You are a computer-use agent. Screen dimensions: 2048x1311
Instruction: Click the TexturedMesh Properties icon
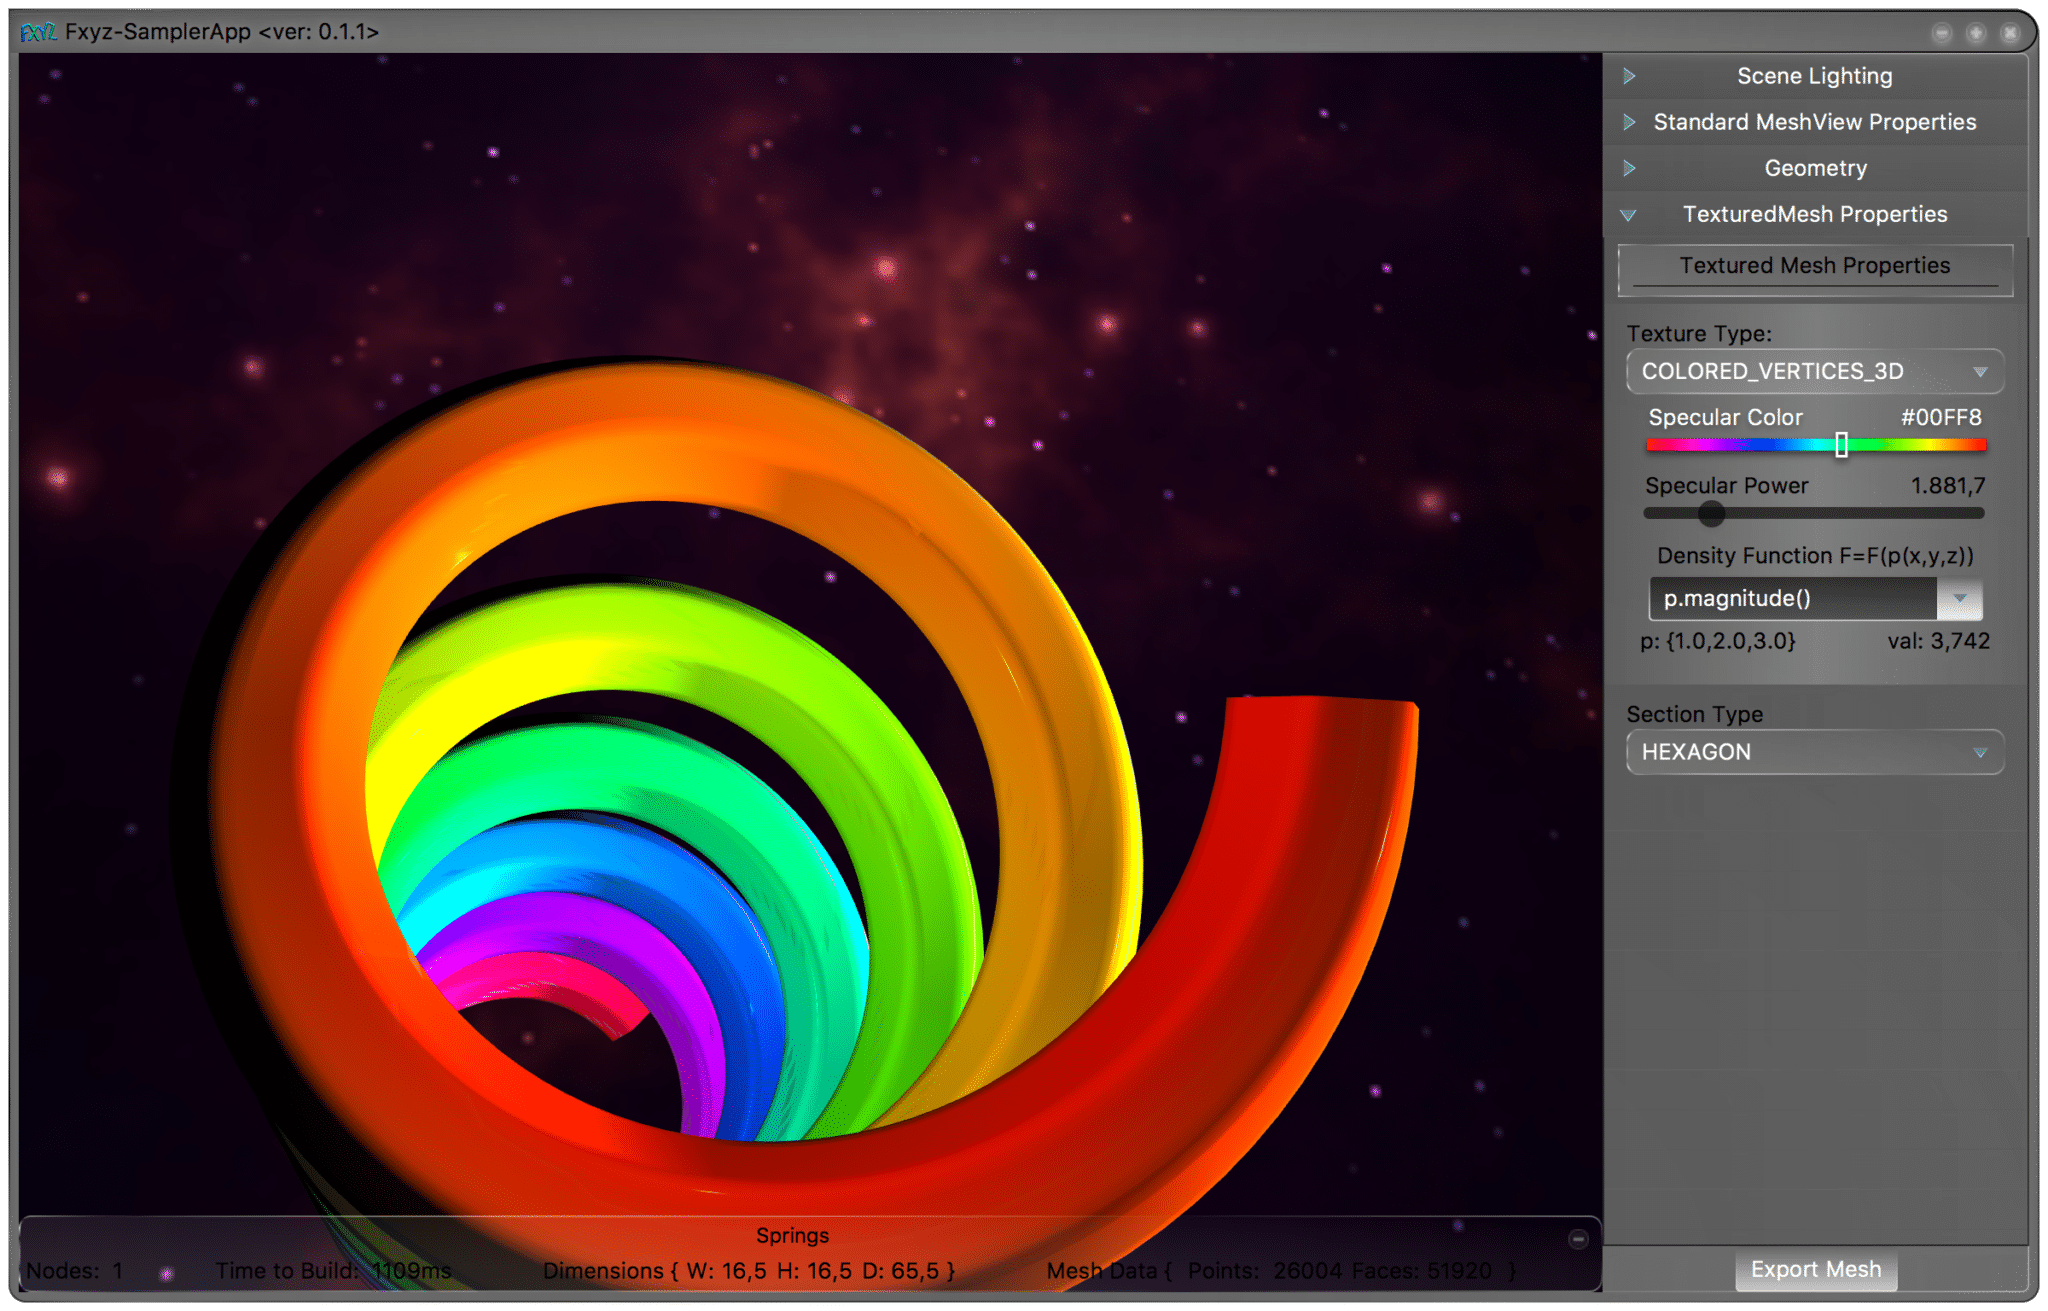click(1633, 214)
